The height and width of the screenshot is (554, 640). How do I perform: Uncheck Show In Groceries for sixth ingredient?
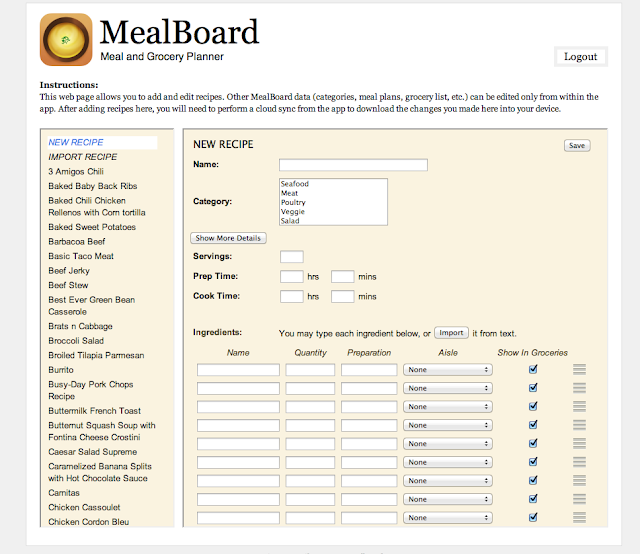[533, 461]
